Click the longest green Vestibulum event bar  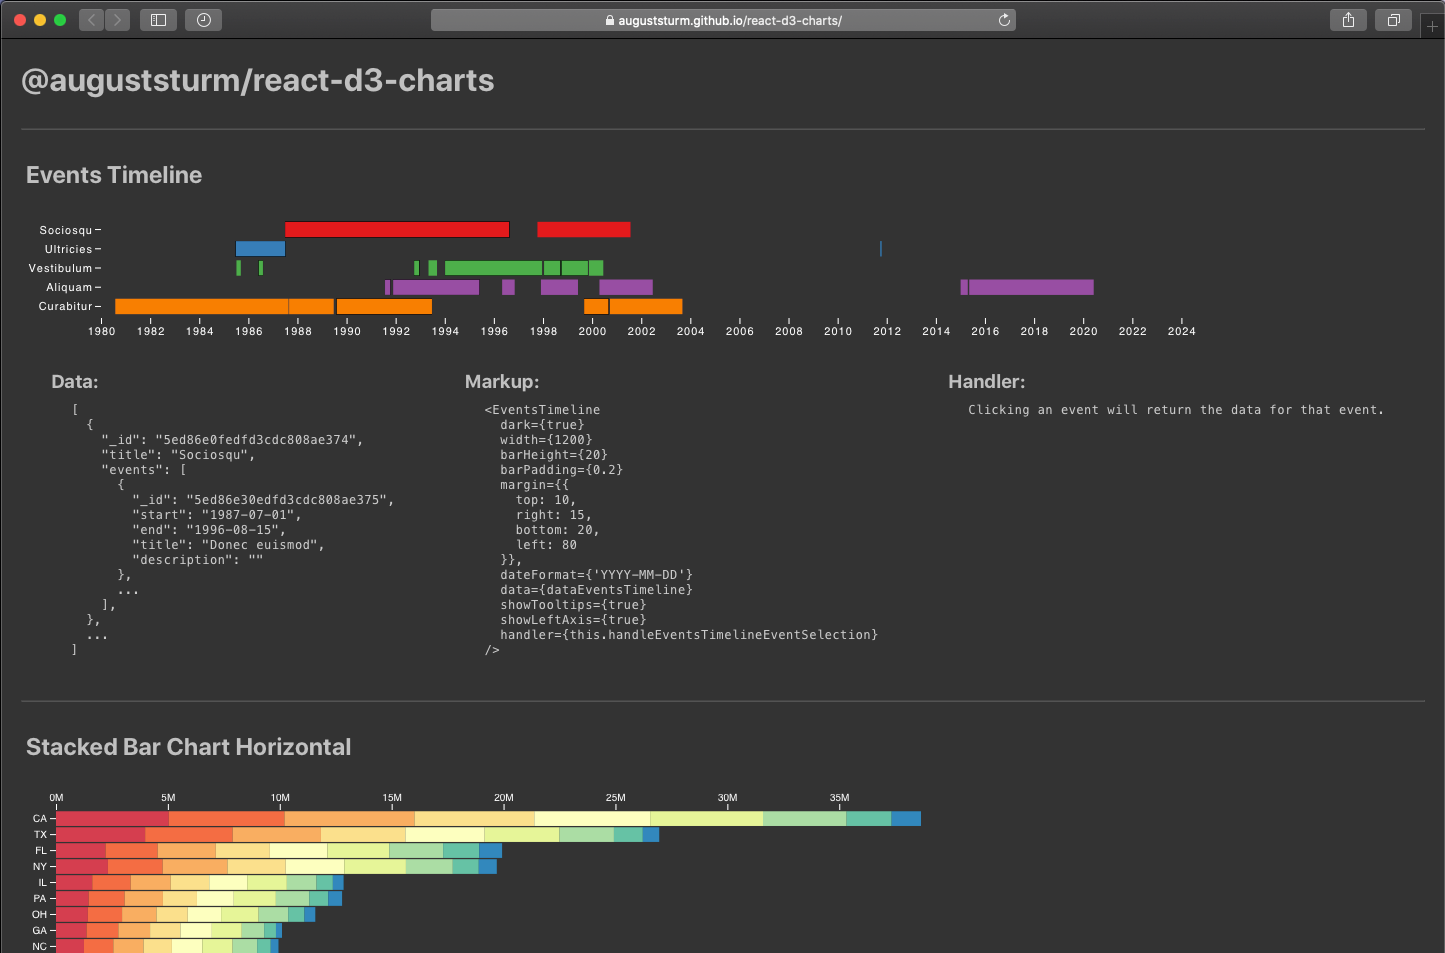tap(493, 268)
